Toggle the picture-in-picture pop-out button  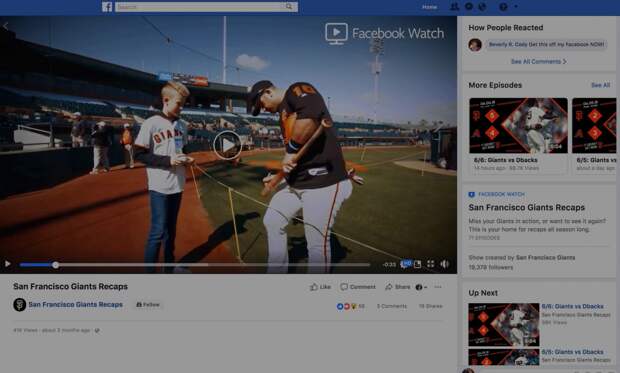[418, 264]
